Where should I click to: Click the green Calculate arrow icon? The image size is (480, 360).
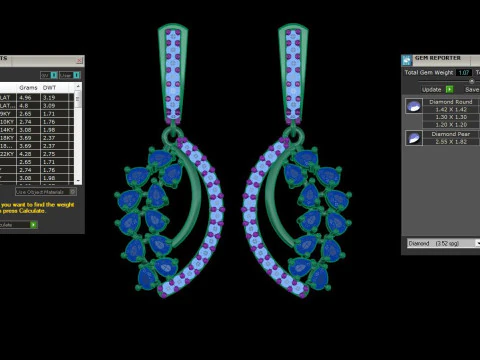tap(33, 225)
